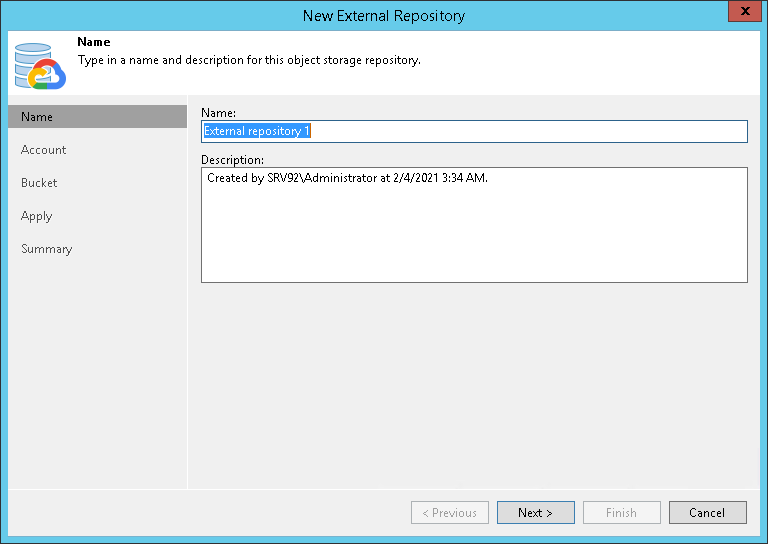This screenshot has height=544, width=768.
Task: Click the Previous button
Action: (450, 512)
